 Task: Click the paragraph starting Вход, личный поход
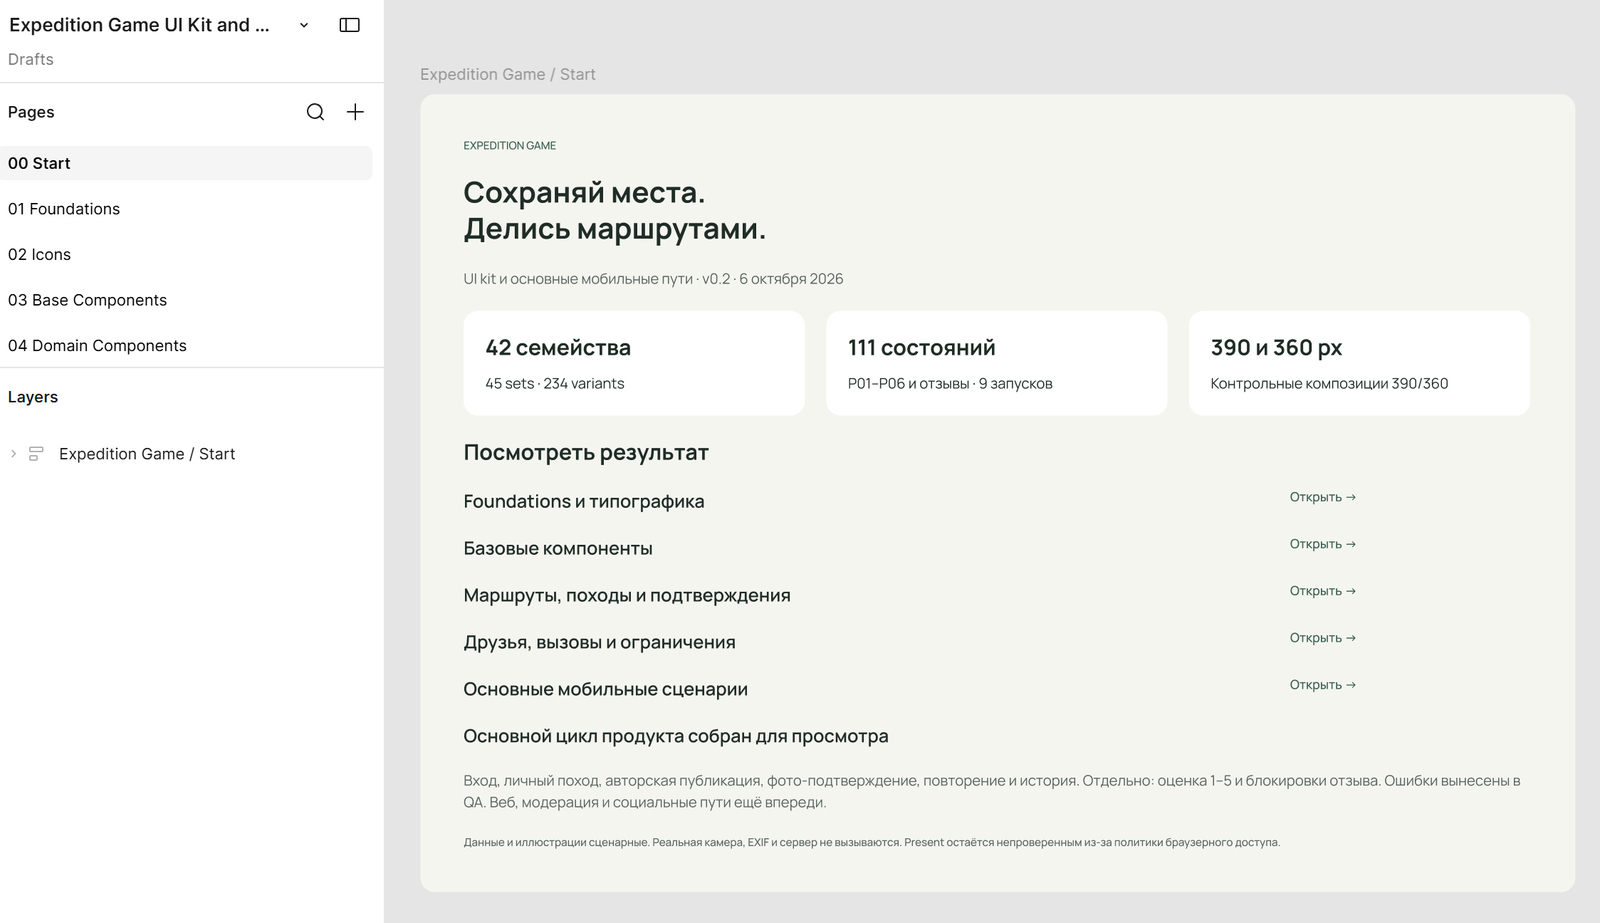pos(992,791)
